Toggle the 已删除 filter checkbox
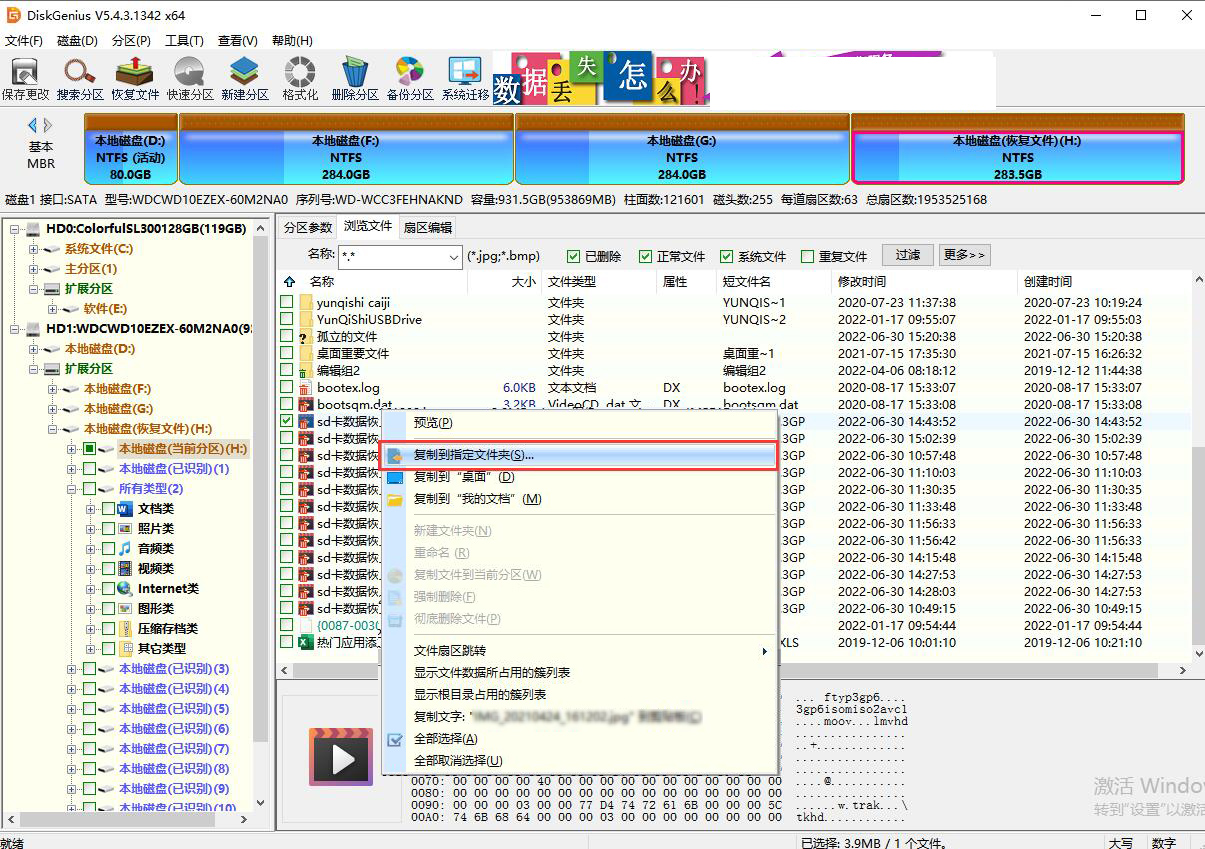The height and width of the screenshot is (849, 1205). [x=574, y=256]
